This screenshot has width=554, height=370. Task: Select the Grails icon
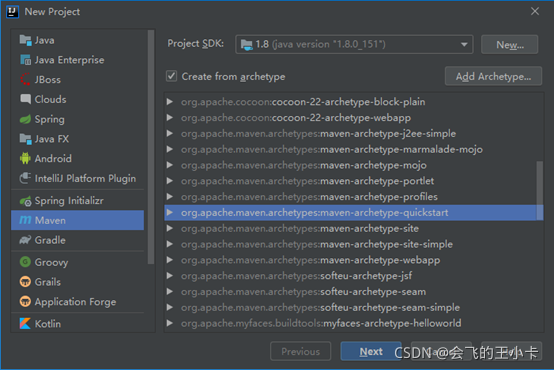point(25,282)
